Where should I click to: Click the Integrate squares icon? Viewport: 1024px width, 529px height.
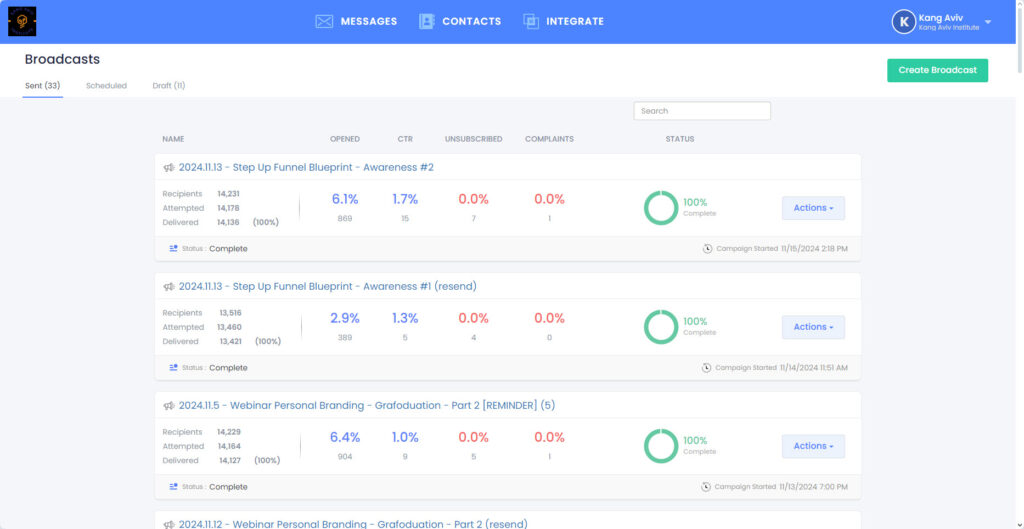click(x=531, y=22)
